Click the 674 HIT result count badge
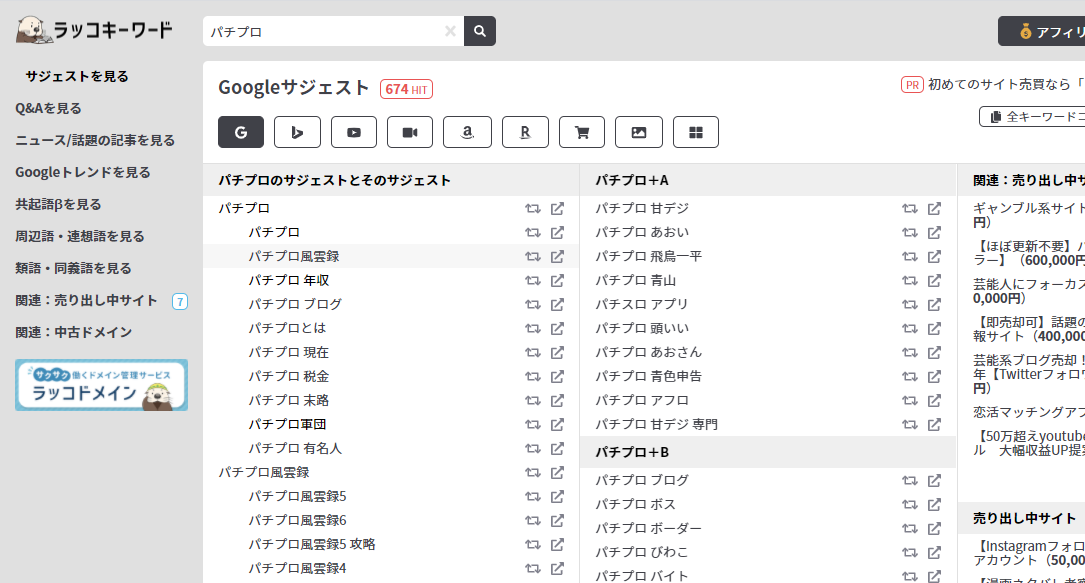1085x583 pixels. 406,89
